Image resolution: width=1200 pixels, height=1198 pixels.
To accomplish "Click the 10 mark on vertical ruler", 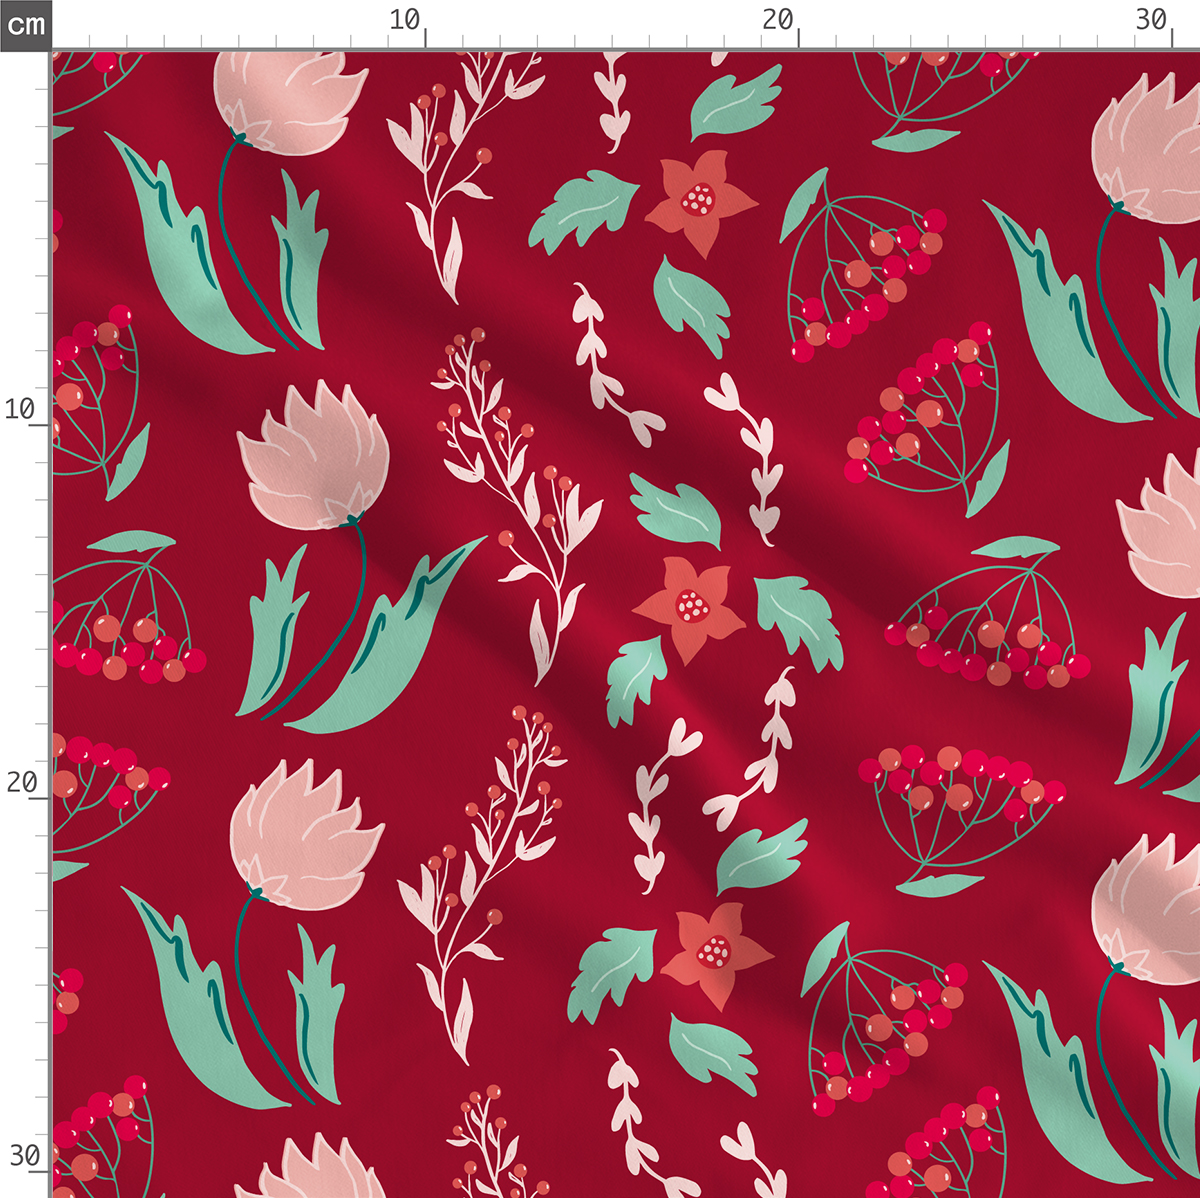I will tap(20, 409).
